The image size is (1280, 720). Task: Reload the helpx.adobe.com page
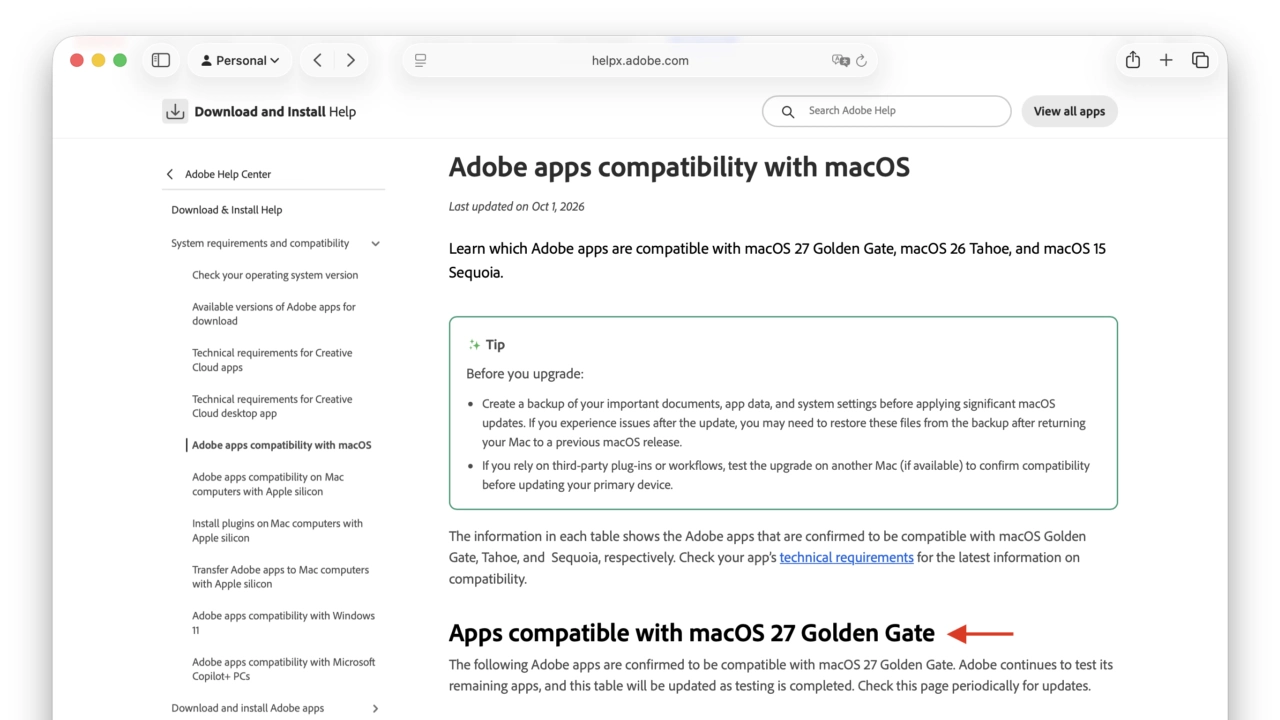[861, 60]
